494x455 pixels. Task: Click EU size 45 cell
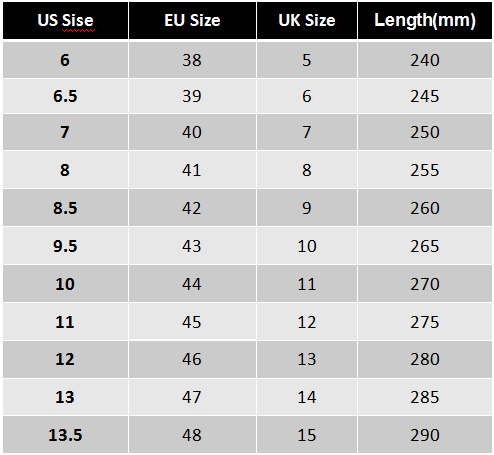192,322
